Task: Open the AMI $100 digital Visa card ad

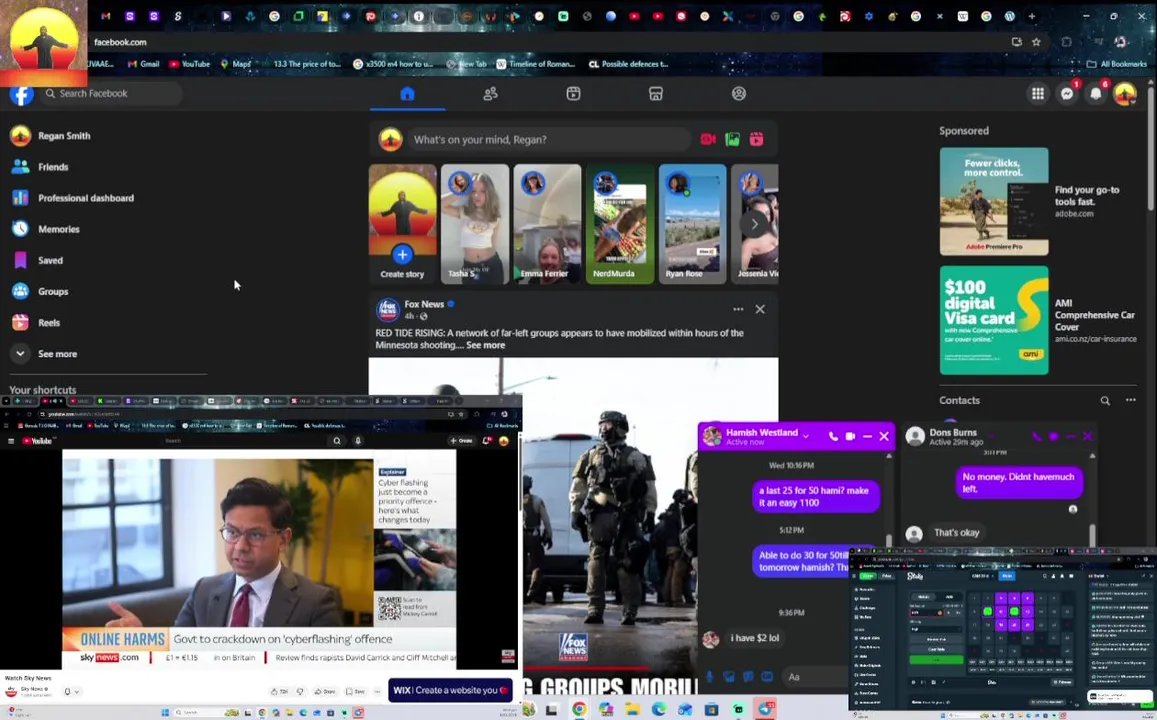Action: coord(994,320)
